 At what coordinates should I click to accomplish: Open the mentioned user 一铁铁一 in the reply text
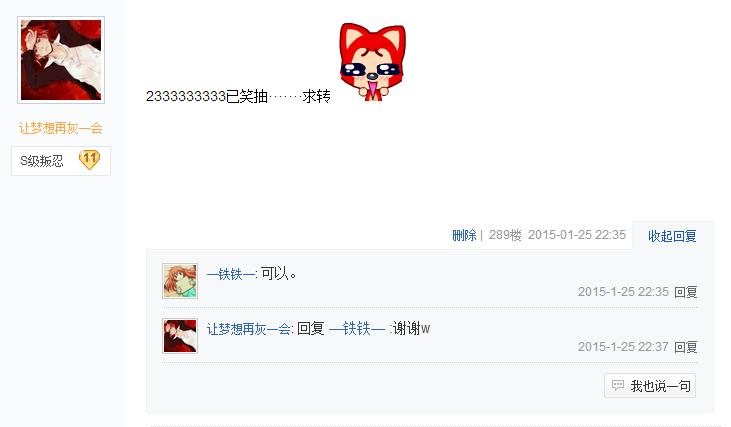[x=357, y=329]
